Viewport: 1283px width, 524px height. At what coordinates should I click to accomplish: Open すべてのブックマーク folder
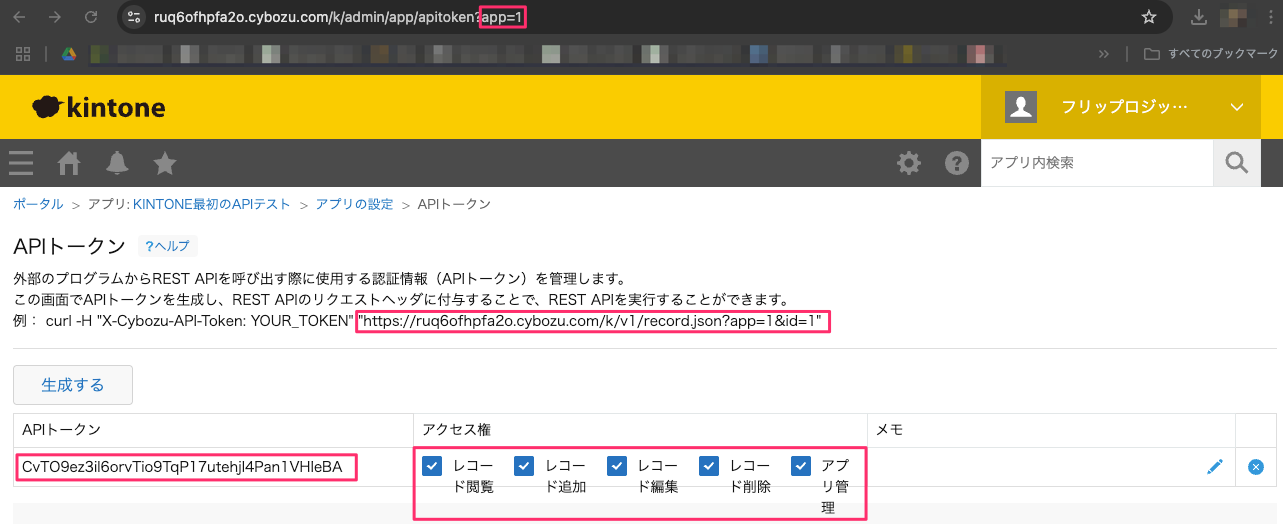click(x=1212, y=54)
